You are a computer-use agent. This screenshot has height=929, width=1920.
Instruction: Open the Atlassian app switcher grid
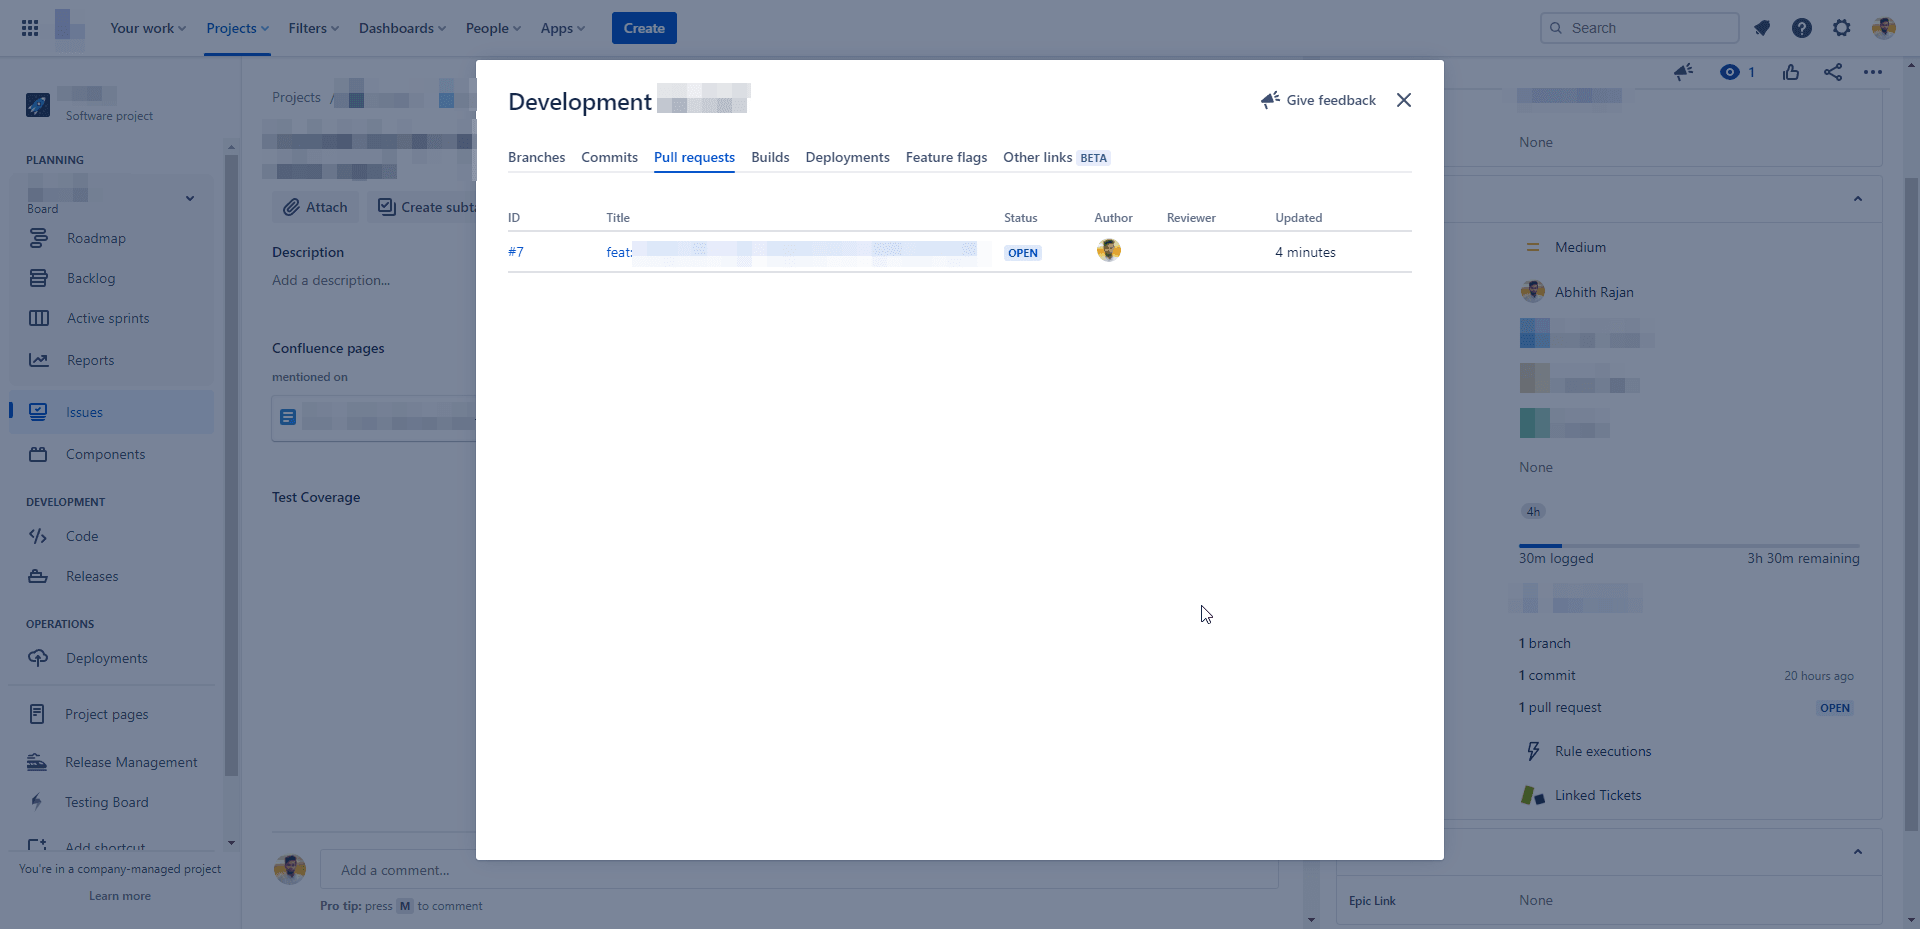pyautogui.click(x=30, y=27)
